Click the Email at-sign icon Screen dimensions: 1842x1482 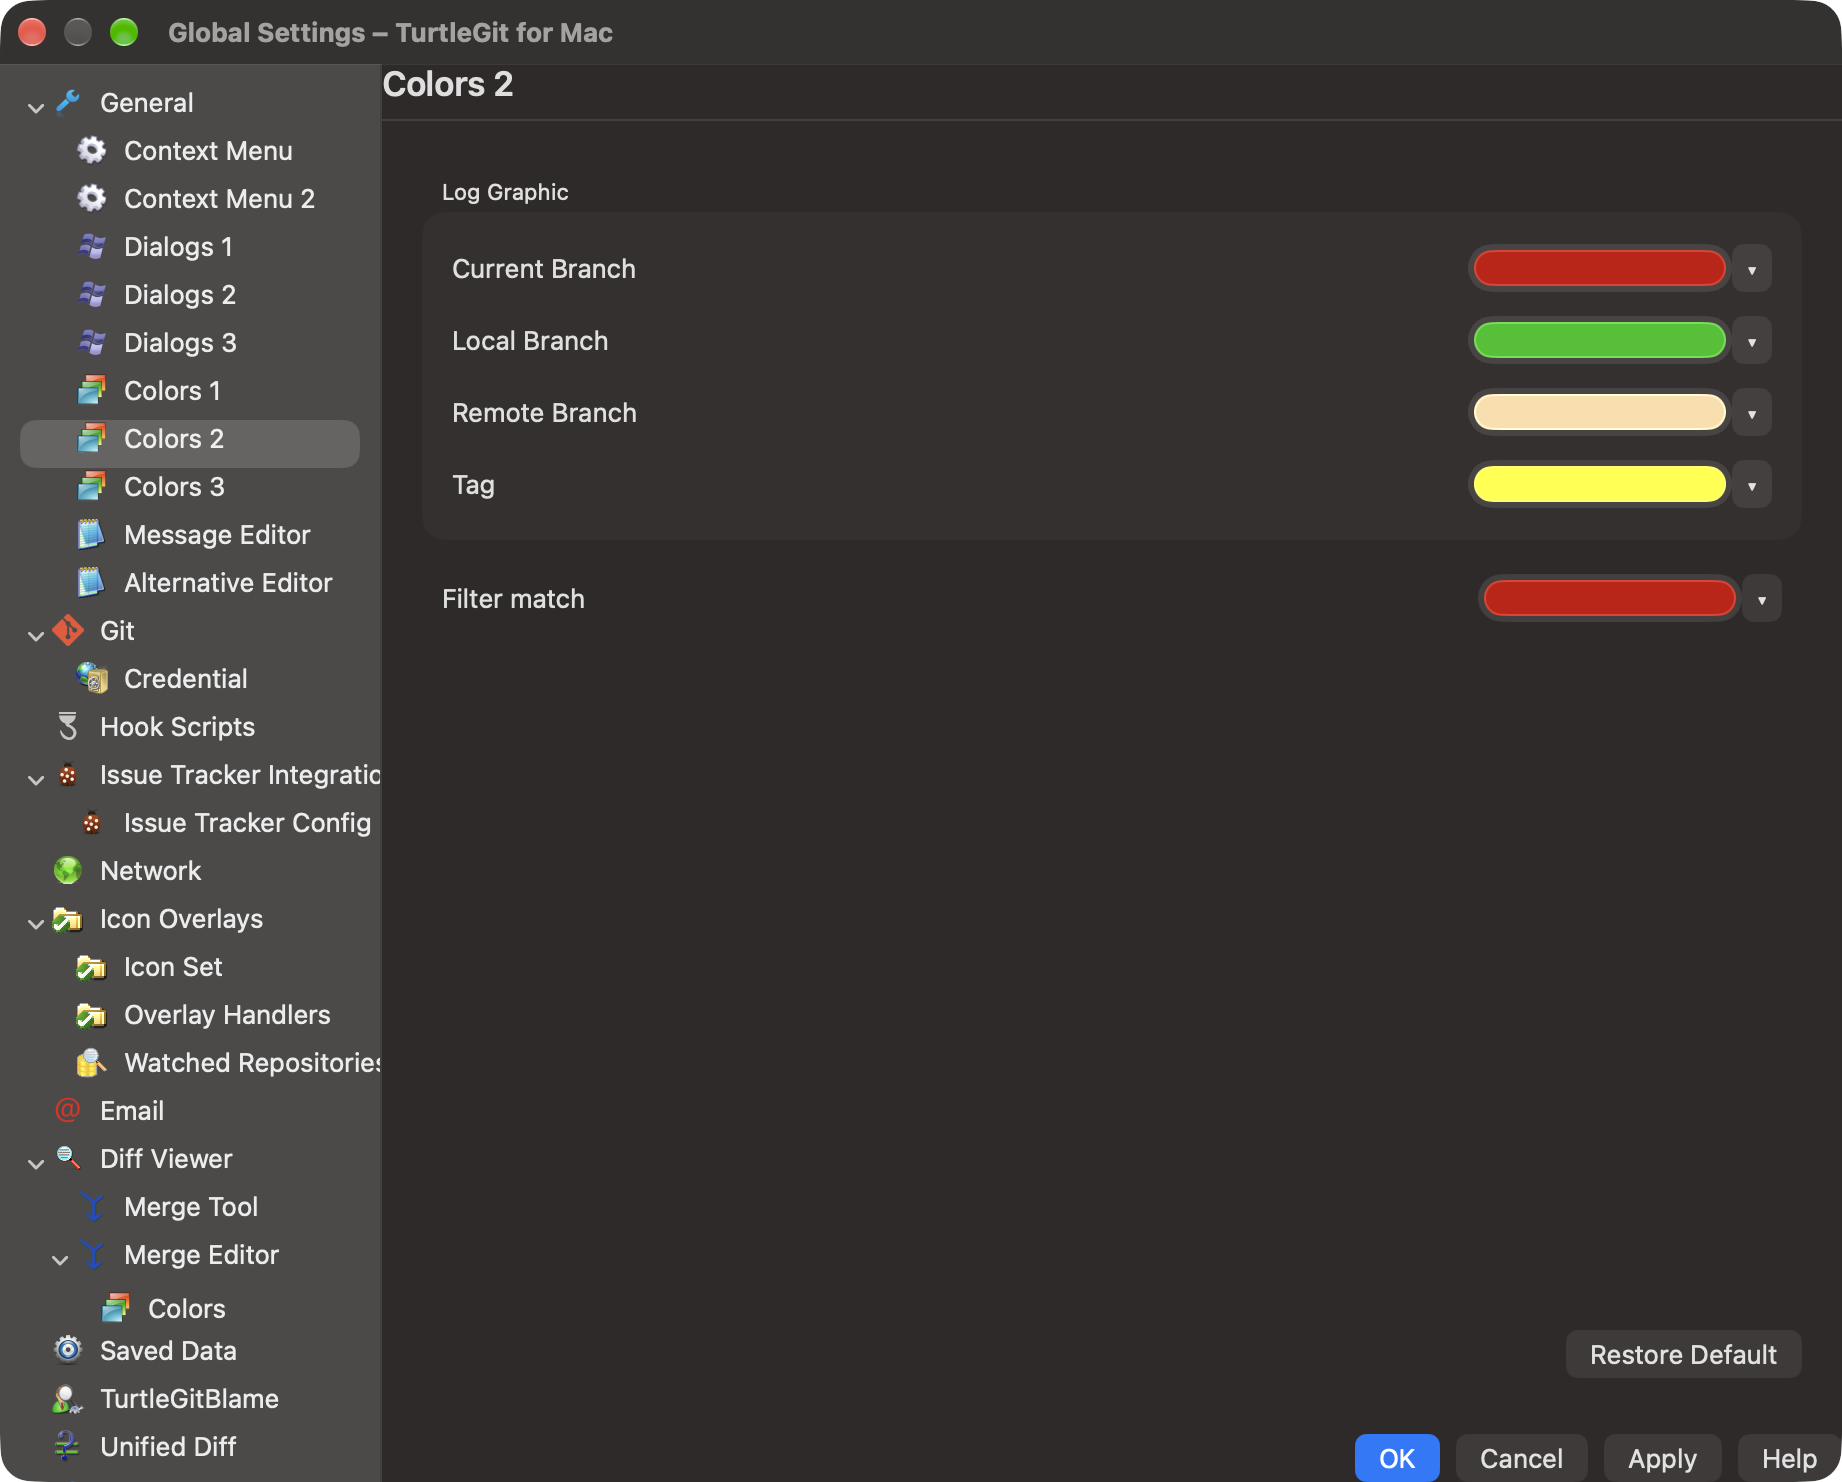[x=68, y=1110]
